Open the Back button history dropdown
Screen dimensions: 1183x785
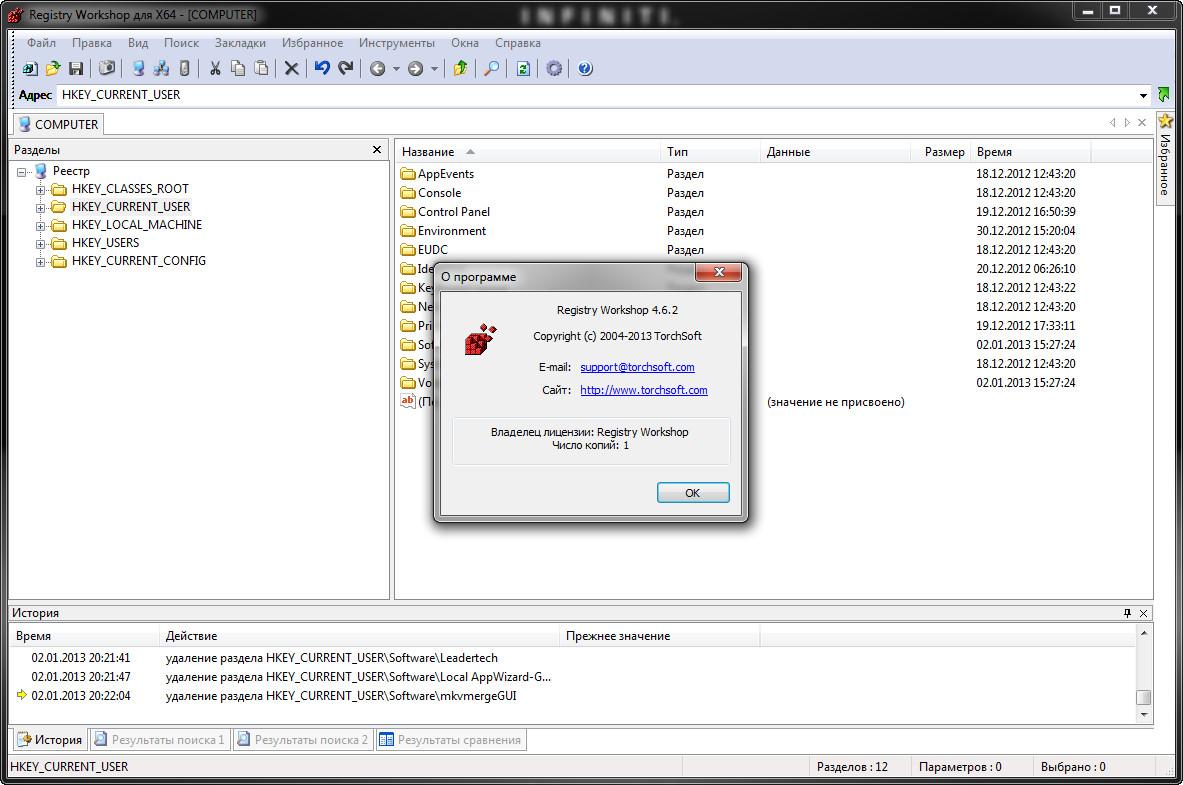point(396,69)
